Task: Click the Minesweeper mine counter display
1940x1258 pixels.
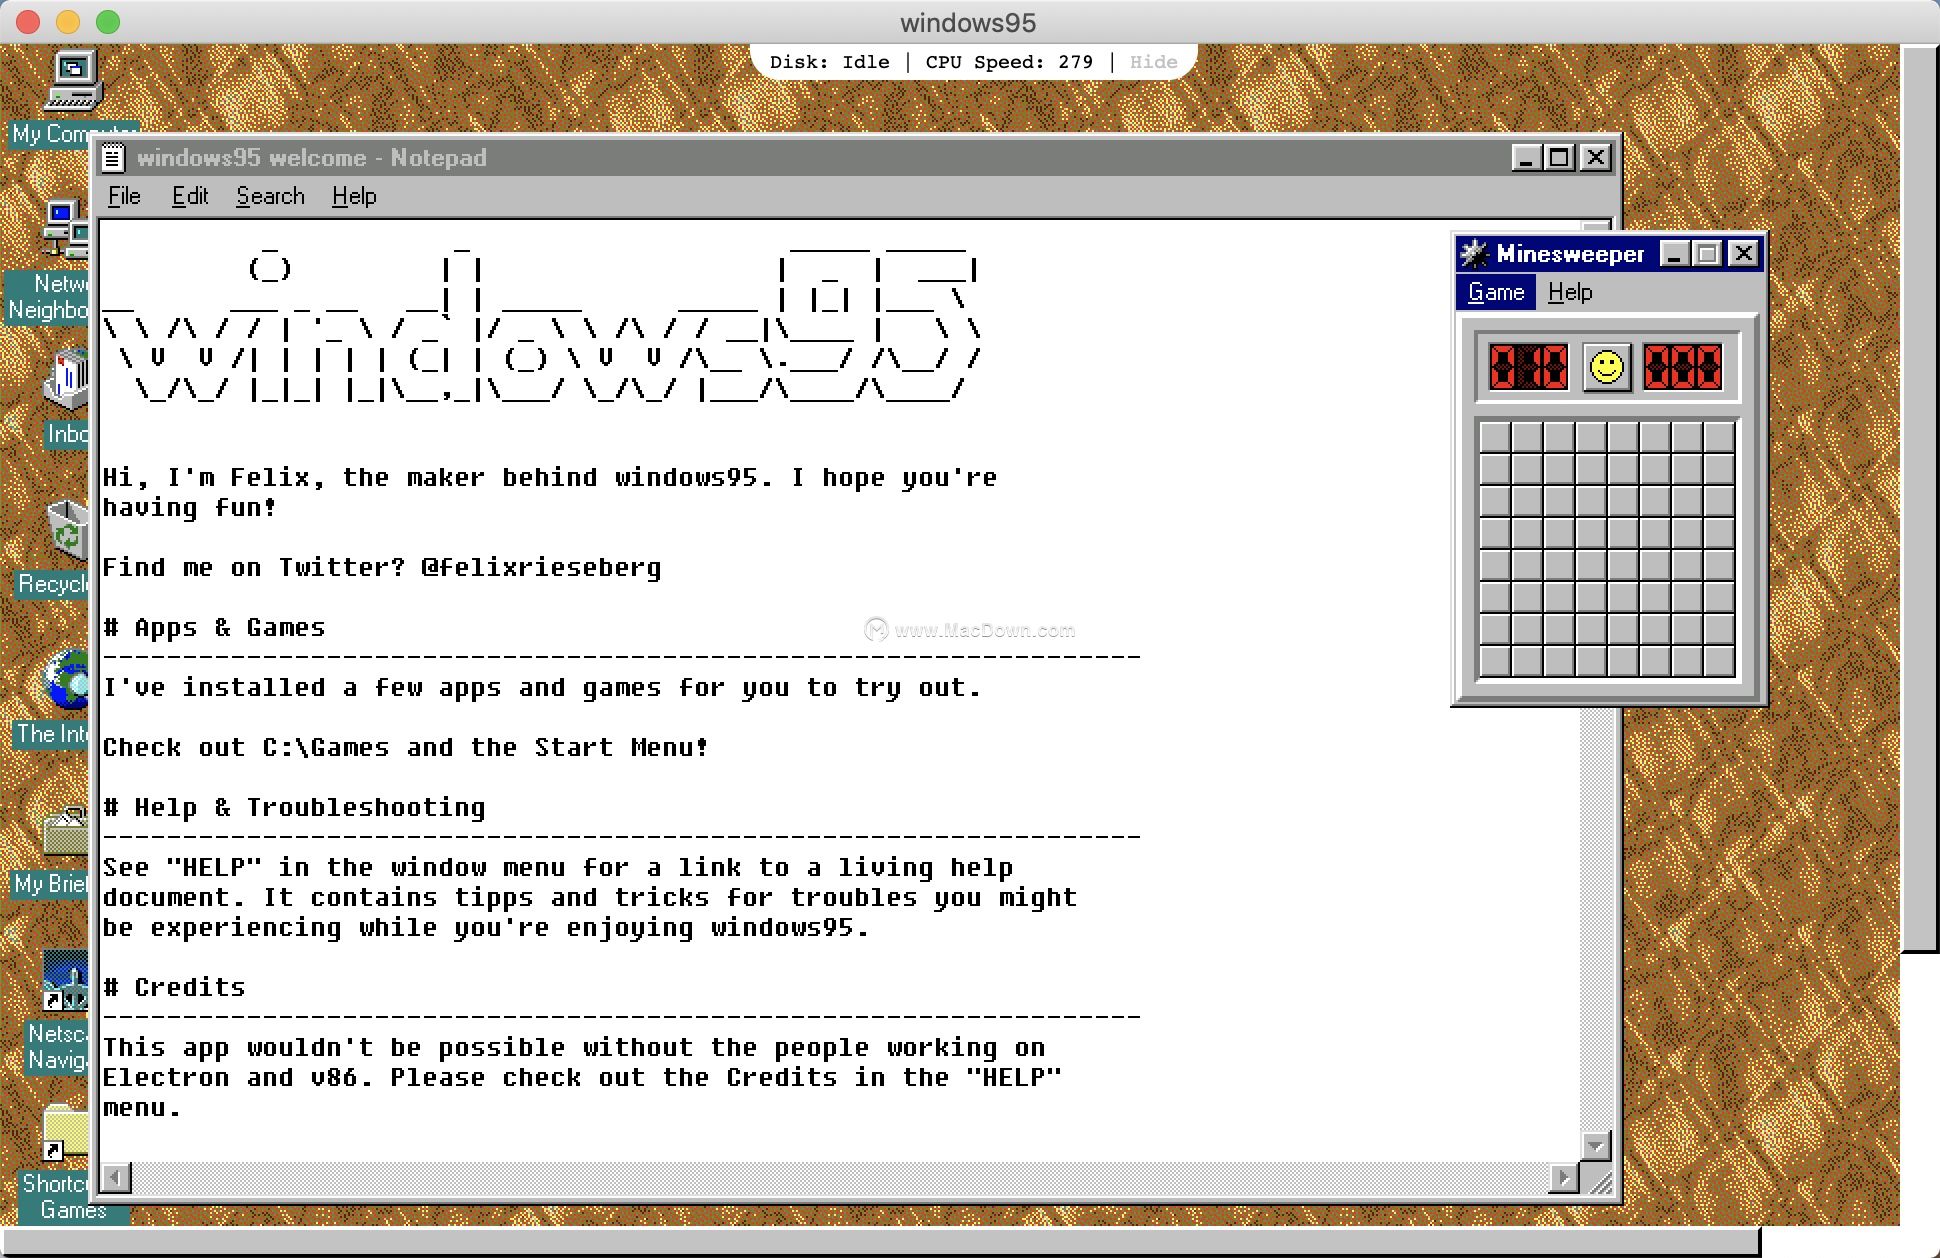Action: 1529,367
